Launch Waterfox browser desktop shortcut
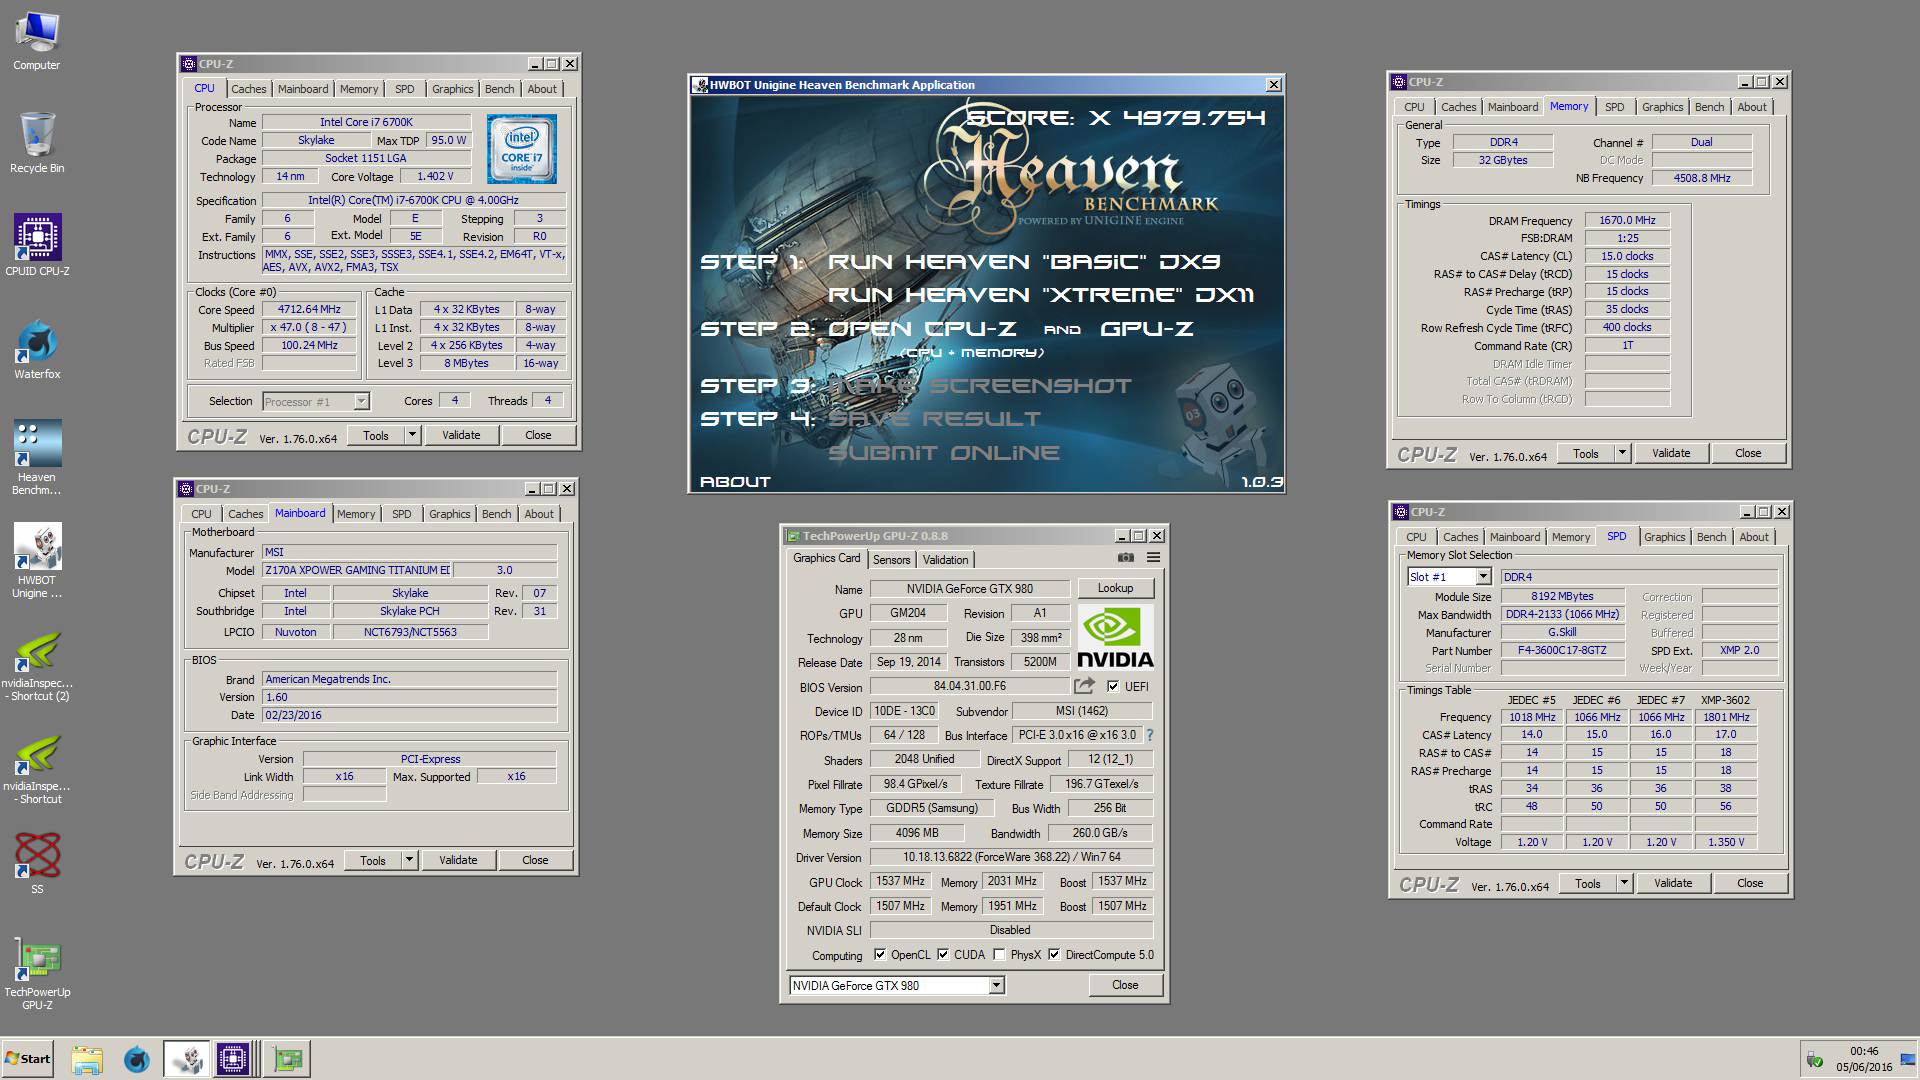The height and width of the screenshot is (1080, 1920). (x=37, y=348)
